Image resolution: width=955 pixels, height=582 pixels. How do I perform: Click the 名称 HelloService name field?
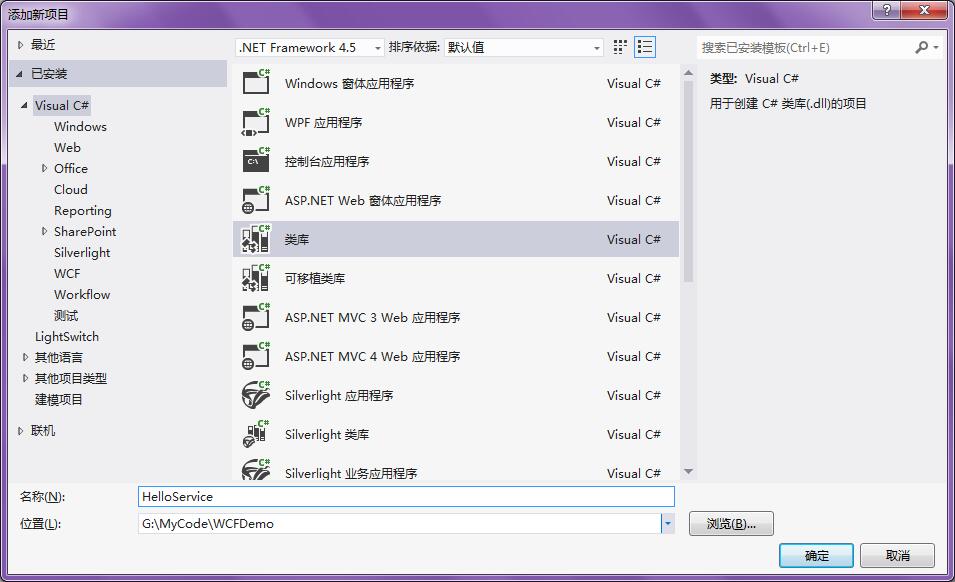point(406,496)
